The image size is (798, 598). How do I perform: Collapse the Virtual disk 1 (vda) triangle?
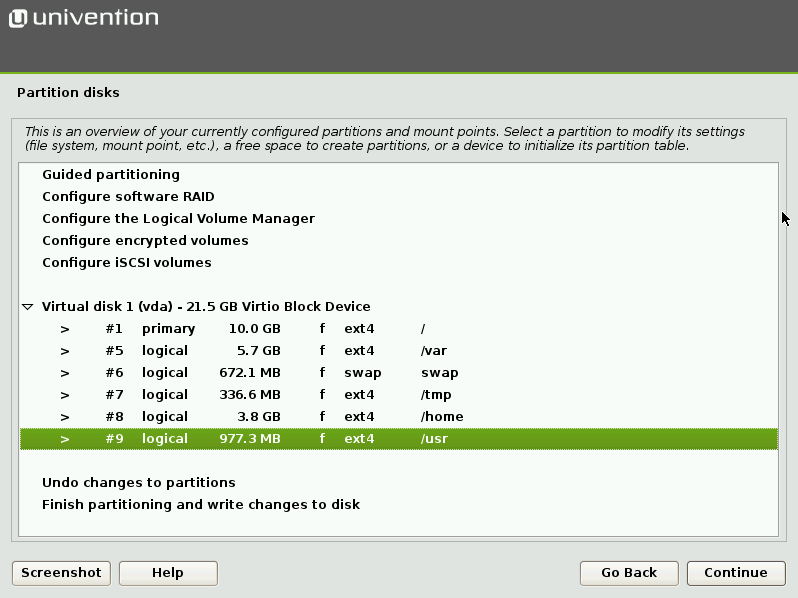pos(28,307)
